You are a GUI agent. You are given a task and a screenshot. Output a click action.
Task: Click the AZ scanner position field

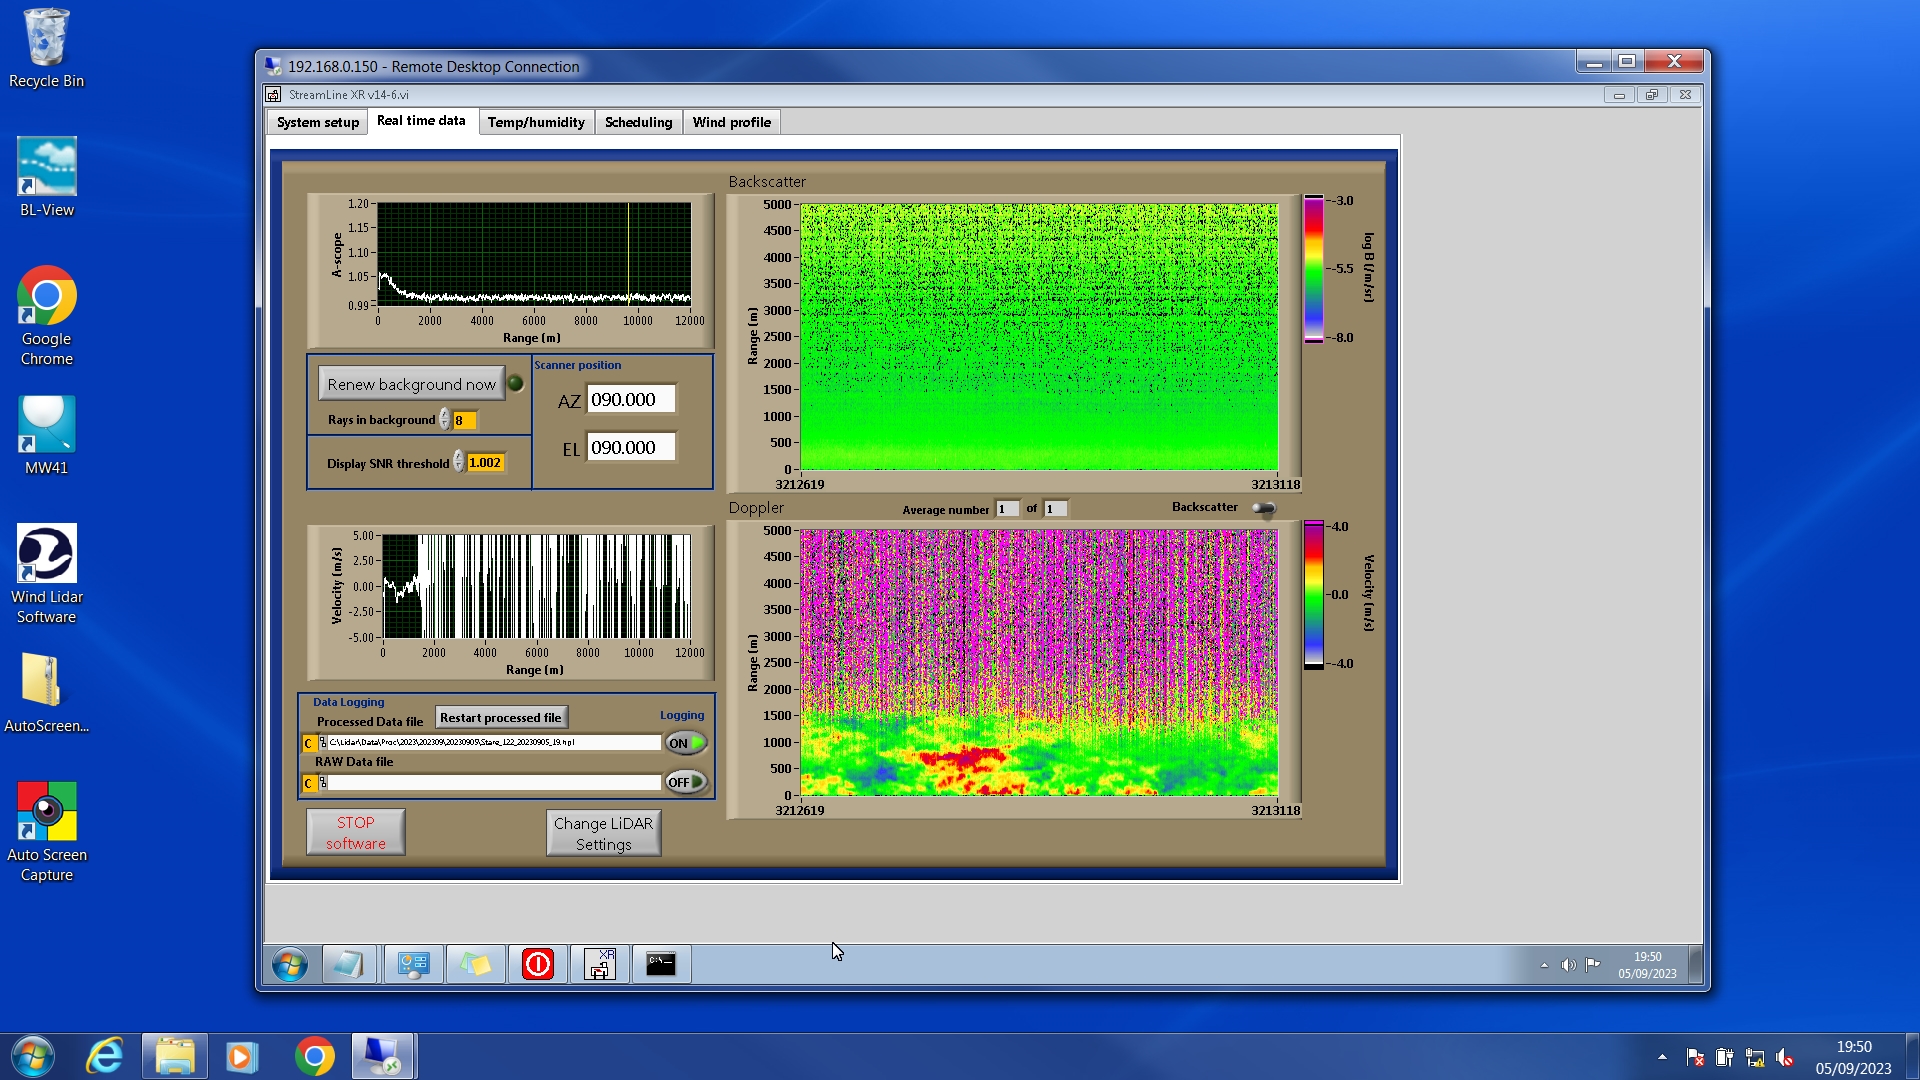coord(630,399)
